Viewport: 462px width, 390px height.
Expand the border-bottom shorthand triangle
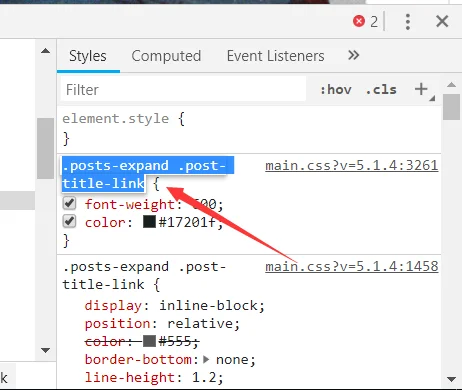tap(206, 359)
